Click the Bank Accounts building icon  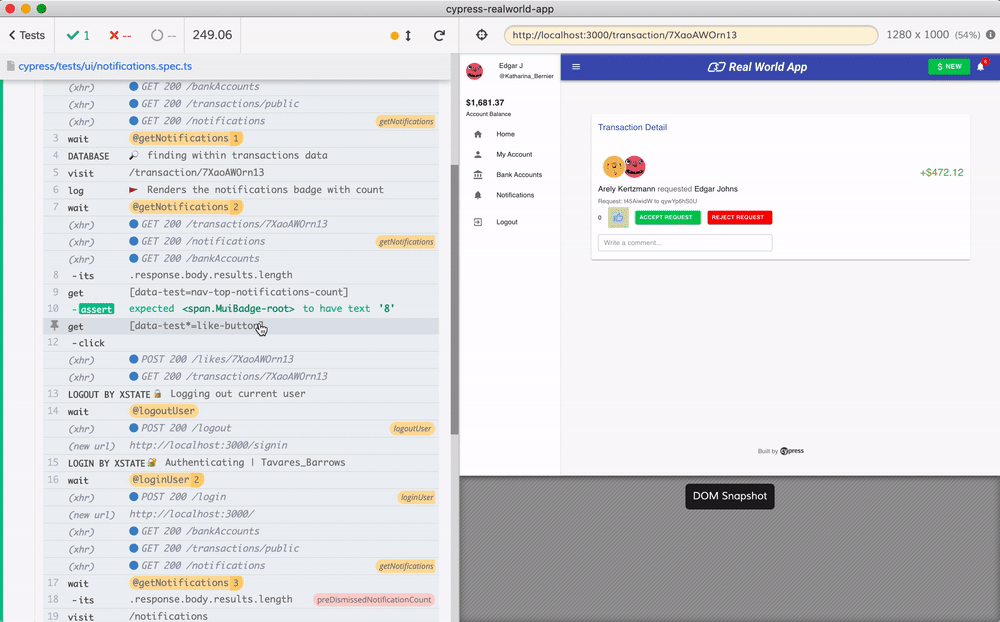pyautogui.click(x=478, y=175)
